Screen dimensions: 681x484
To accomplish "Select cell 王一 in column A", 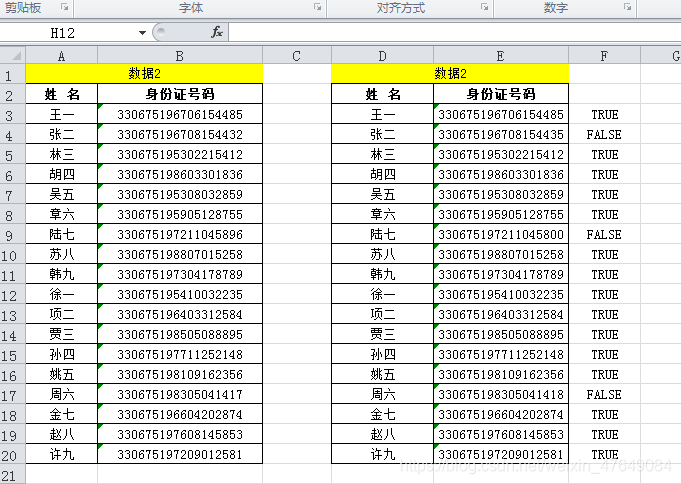I will pyautogui.click(x=62, y=114).
